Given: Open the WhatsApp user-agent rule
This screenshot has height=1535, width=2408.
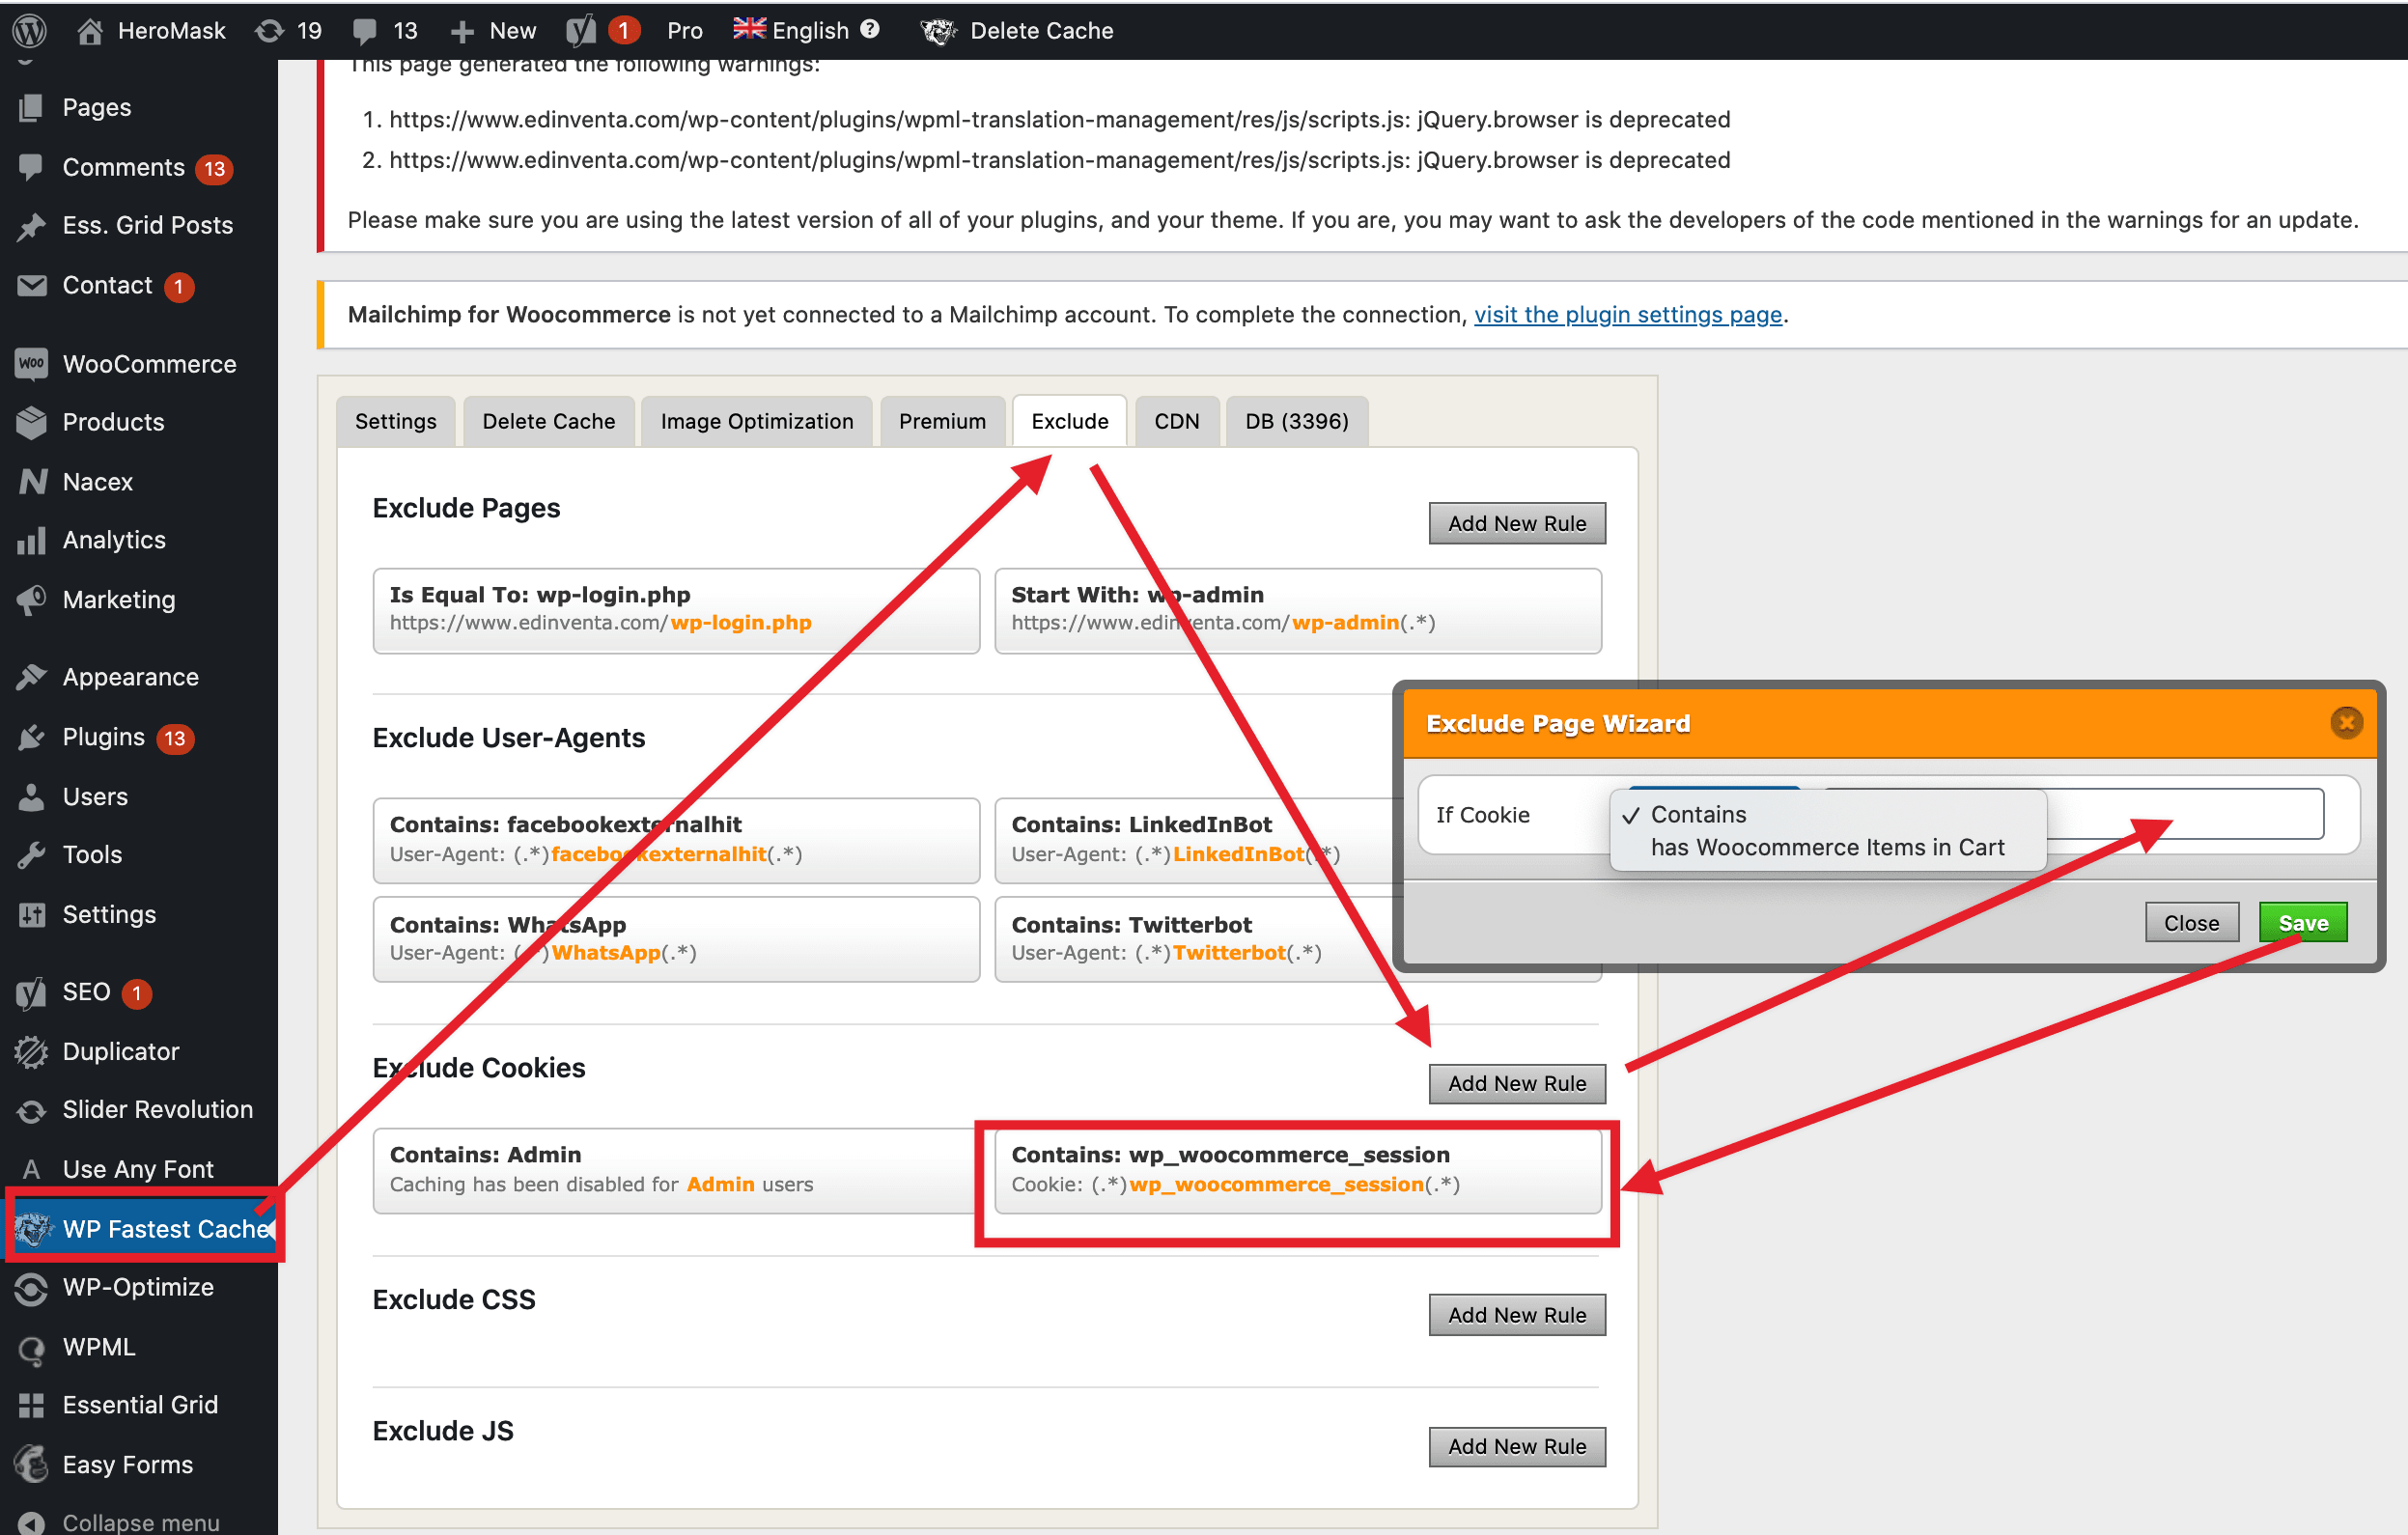Looking at the screenshot, I should pos(676,939).
